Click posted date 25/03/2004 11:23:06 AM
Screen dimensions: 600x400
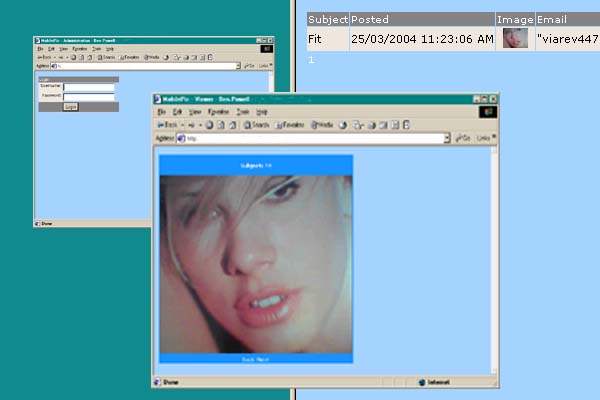click(422, 39)
